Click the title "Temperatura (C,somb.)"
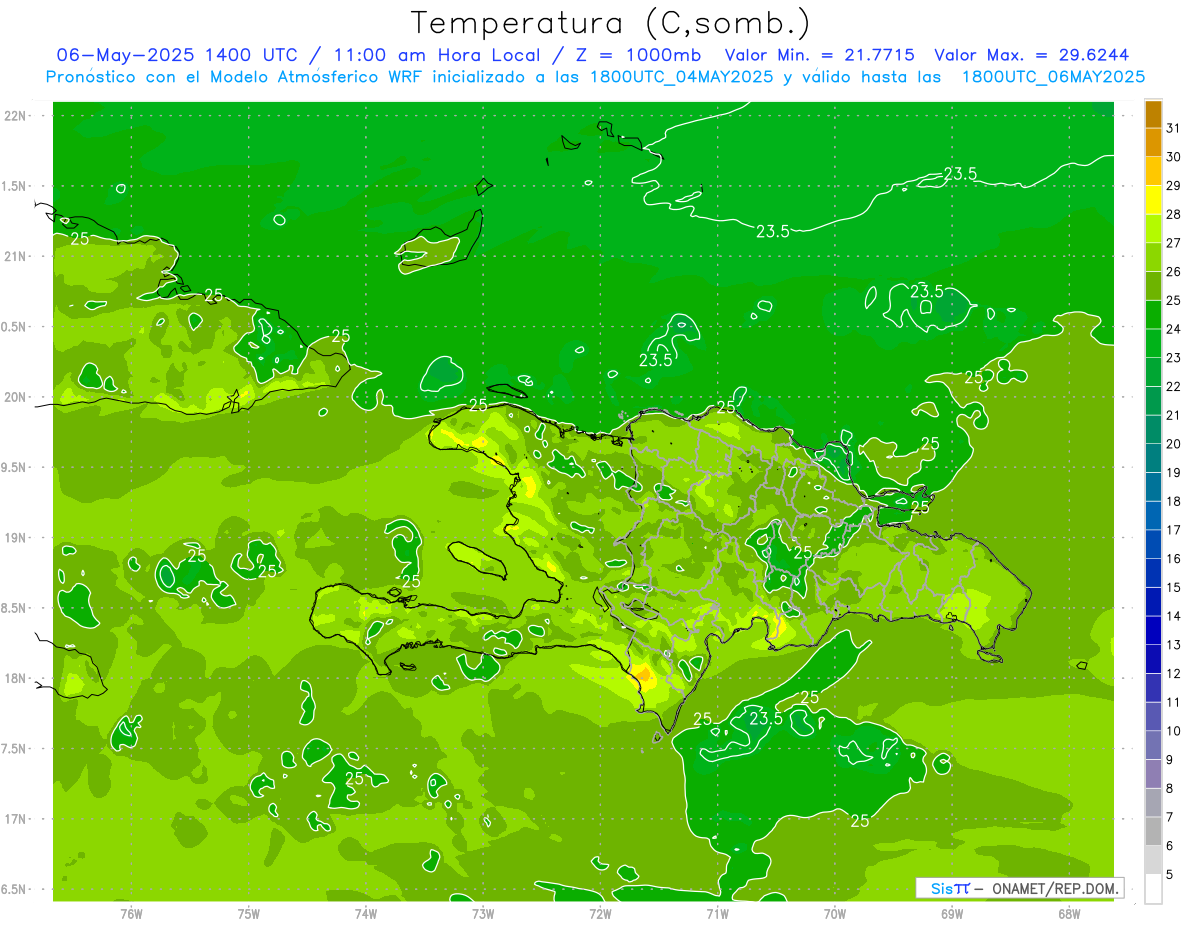This screenshot has width=1200, height=927. (610, 23)
